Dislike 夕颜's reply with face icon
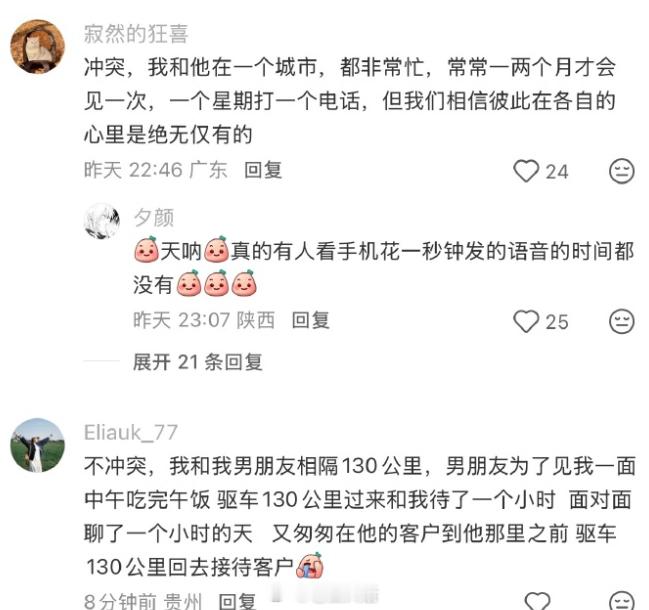Screen dimensions: 649x610 pyautogui.click(x=622, y=322)
